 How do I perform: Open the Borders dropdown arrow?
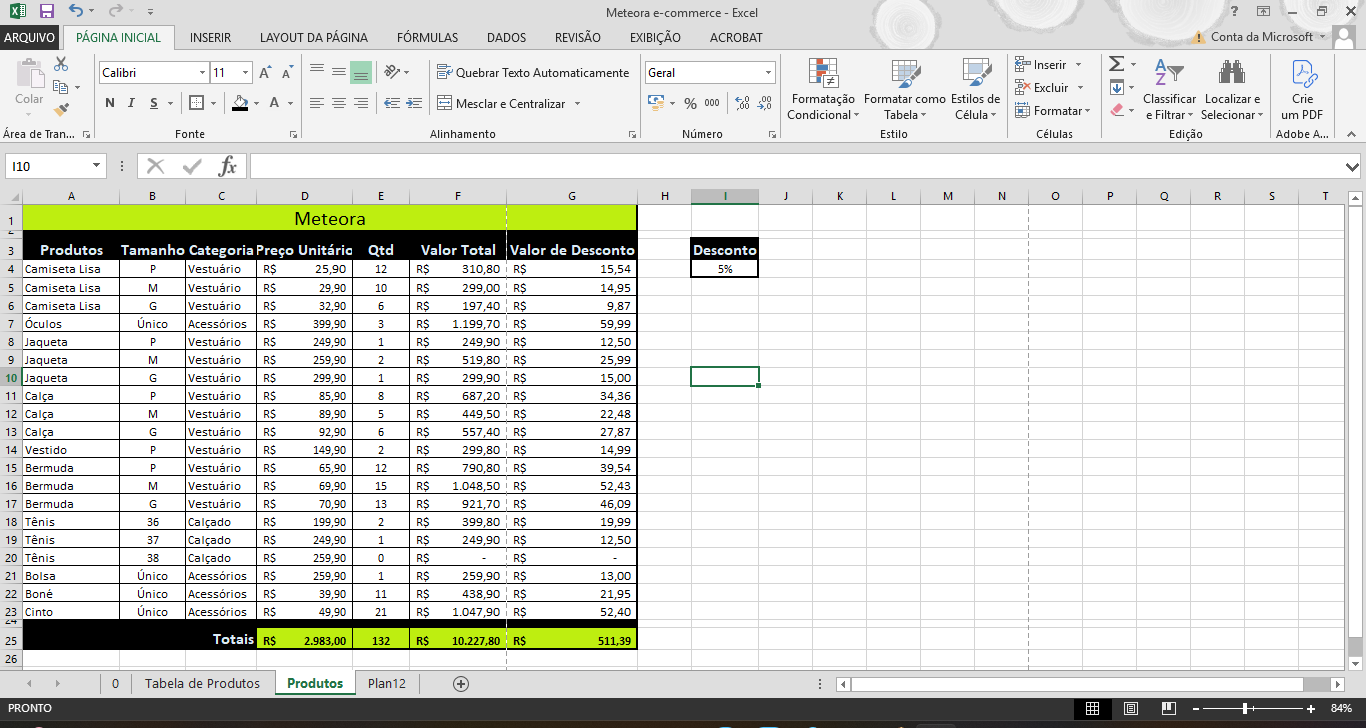[214, 103]
